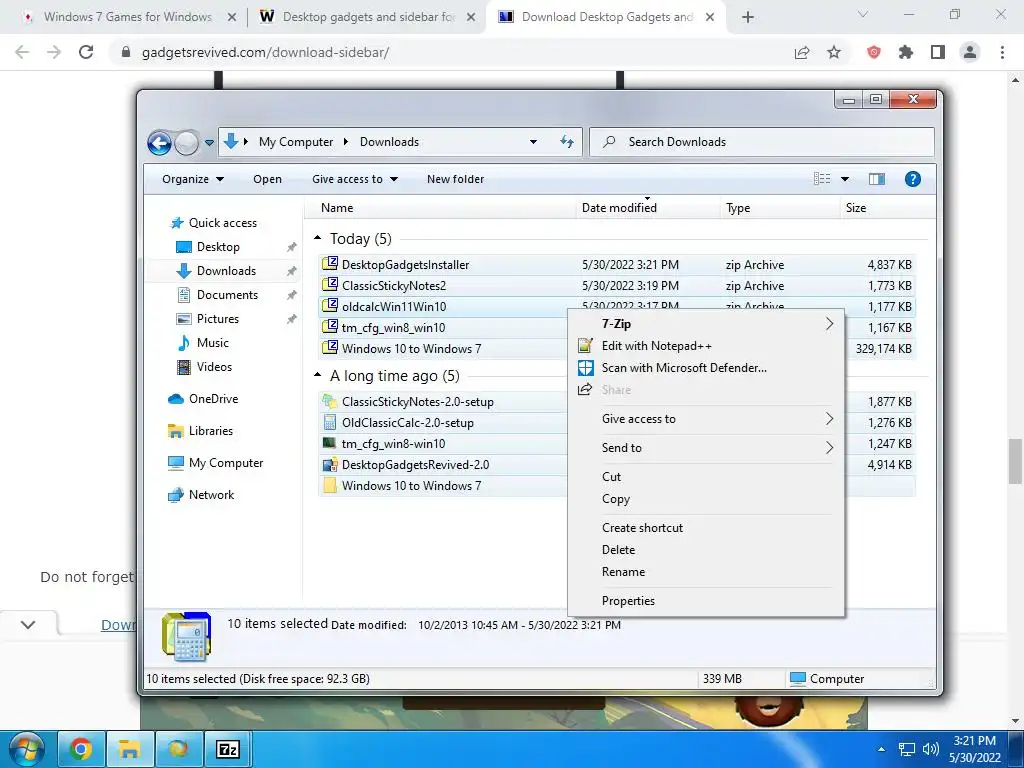Click the Back navigation button in Explorer
Image resolution: width=1024 pixels, height=768 pixels.
[159, 142]
